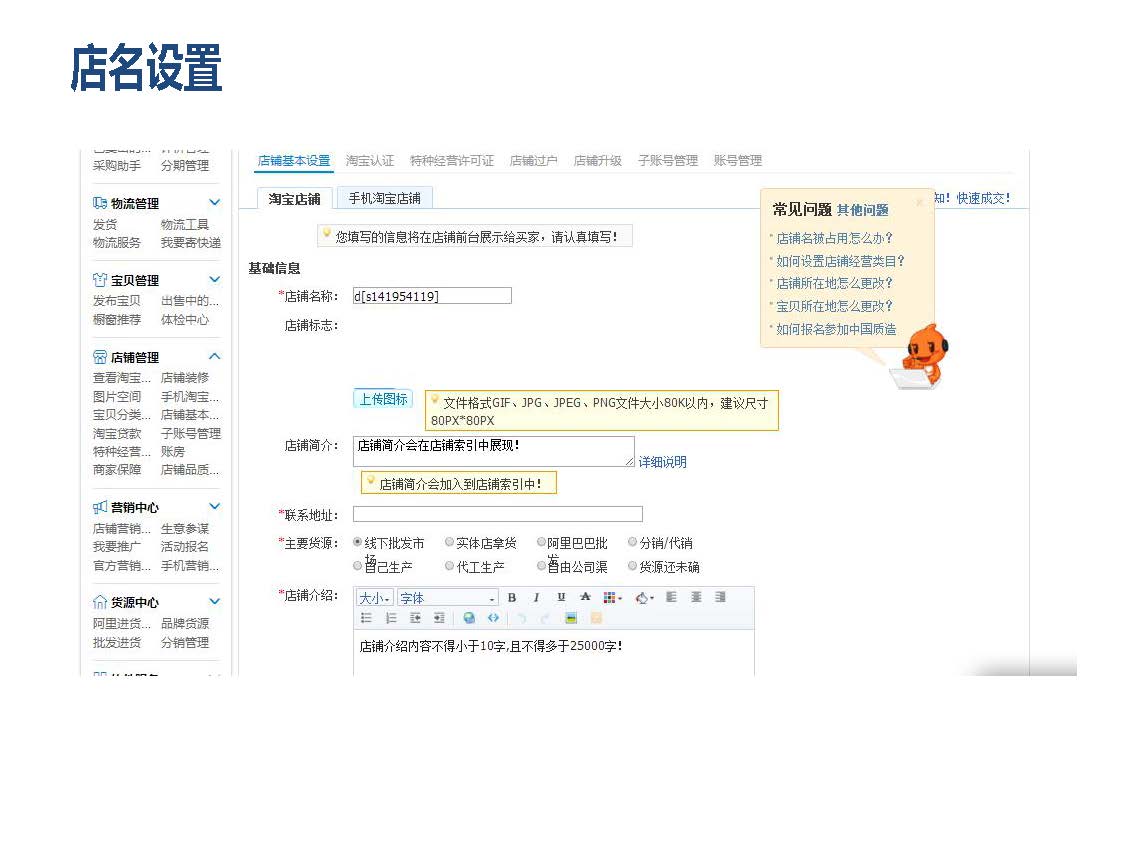Open the 大小 font size dropdown
Screen dimensions: 1140x855
(375, 598)
